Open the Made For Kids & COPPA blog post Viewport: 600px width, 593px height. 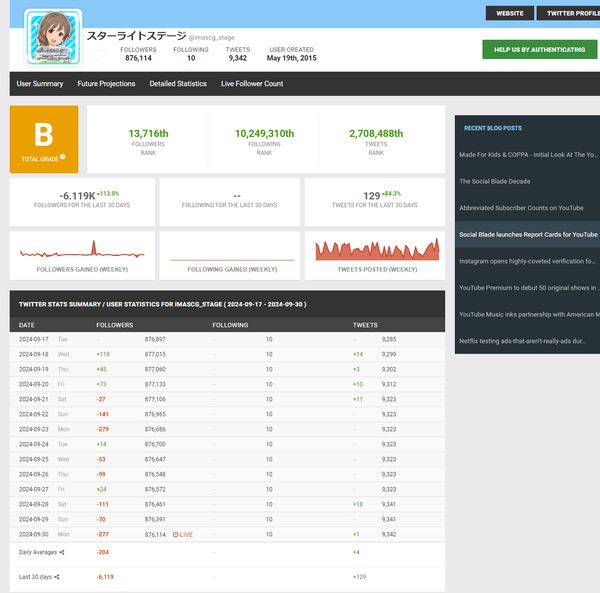point(528,155)
